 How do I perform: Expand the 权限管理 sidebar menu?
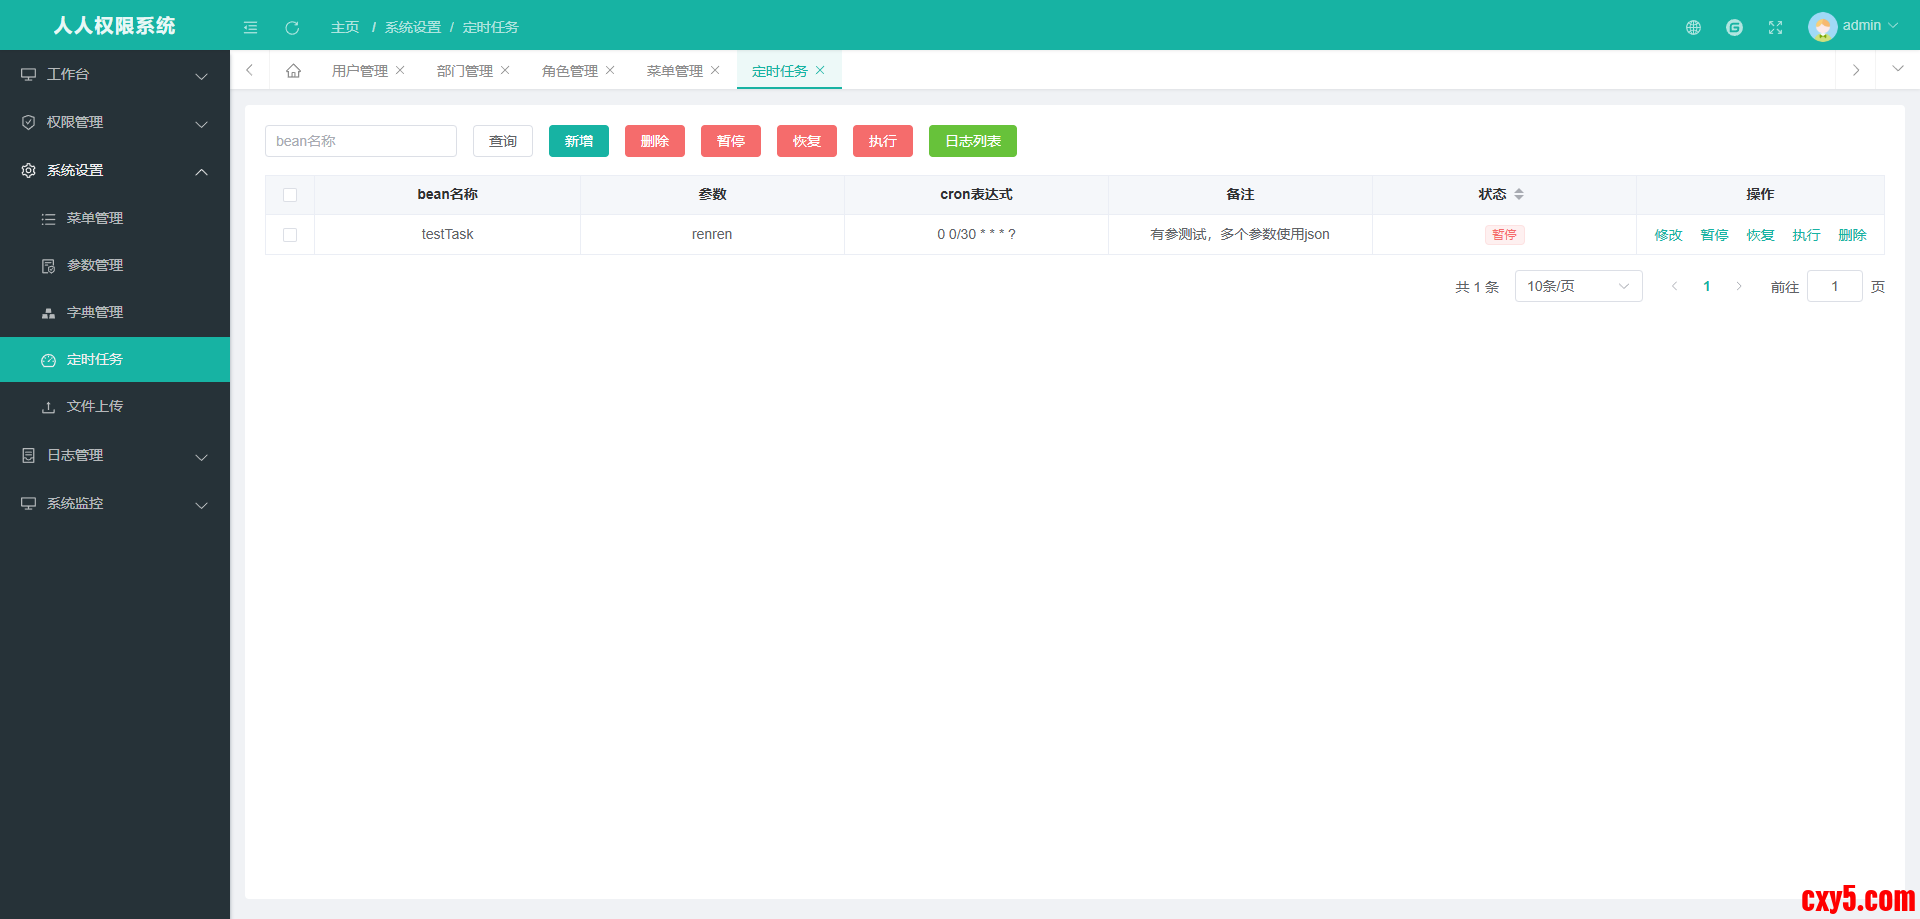tap(115, 122)
